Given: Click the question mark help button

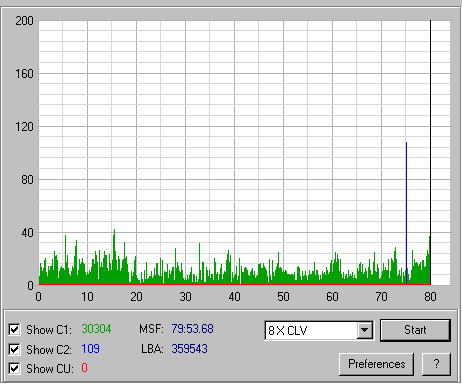Looking at the screenshot, I should [x=436, y=364].
